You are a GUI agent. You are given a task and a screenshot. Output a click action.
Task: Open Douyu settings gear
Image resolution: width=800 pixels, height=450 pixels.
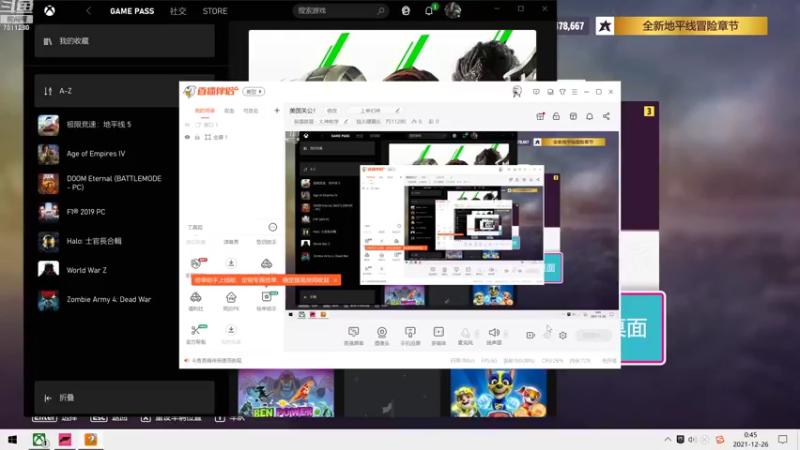(x=563, y=335)
